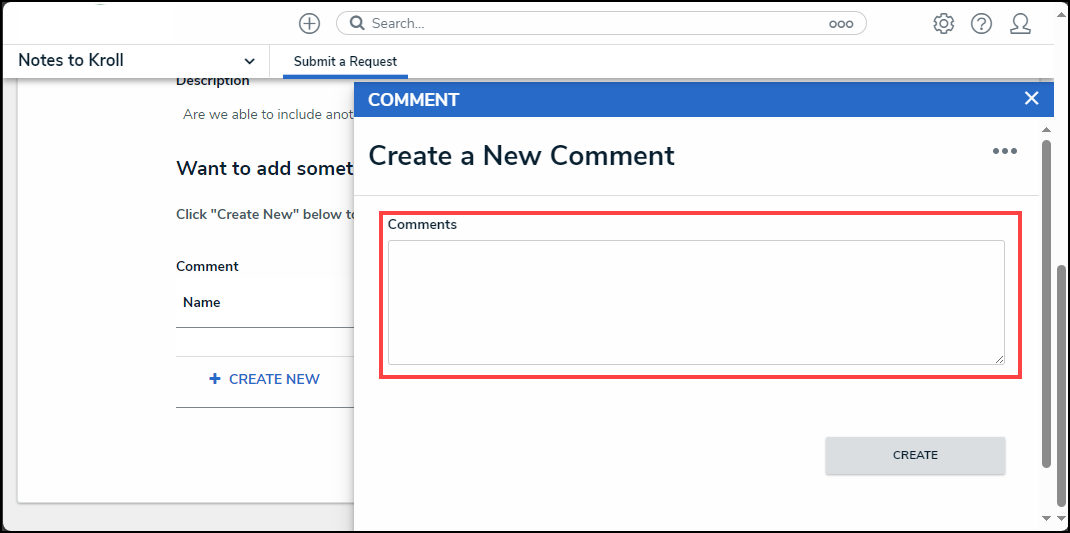1070x533 pixels.
Task: Click the plus circle add icon
Action: [x=309, y=23]
